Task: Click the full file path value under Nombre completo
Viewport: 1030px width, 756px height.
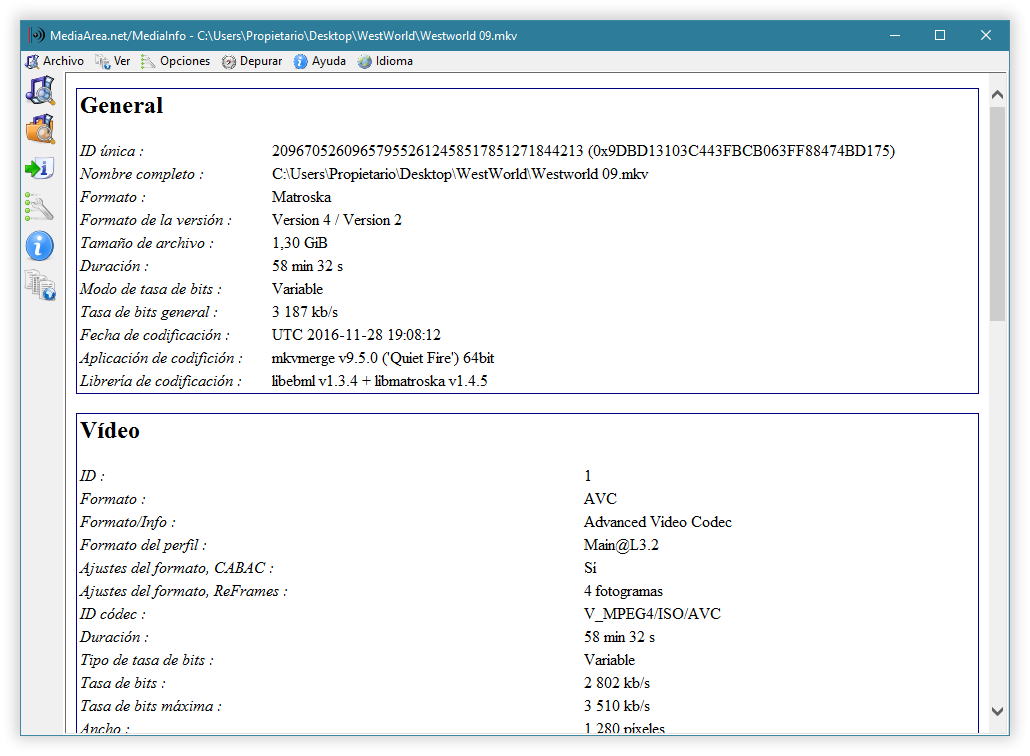Action: [x=460, y=174]
